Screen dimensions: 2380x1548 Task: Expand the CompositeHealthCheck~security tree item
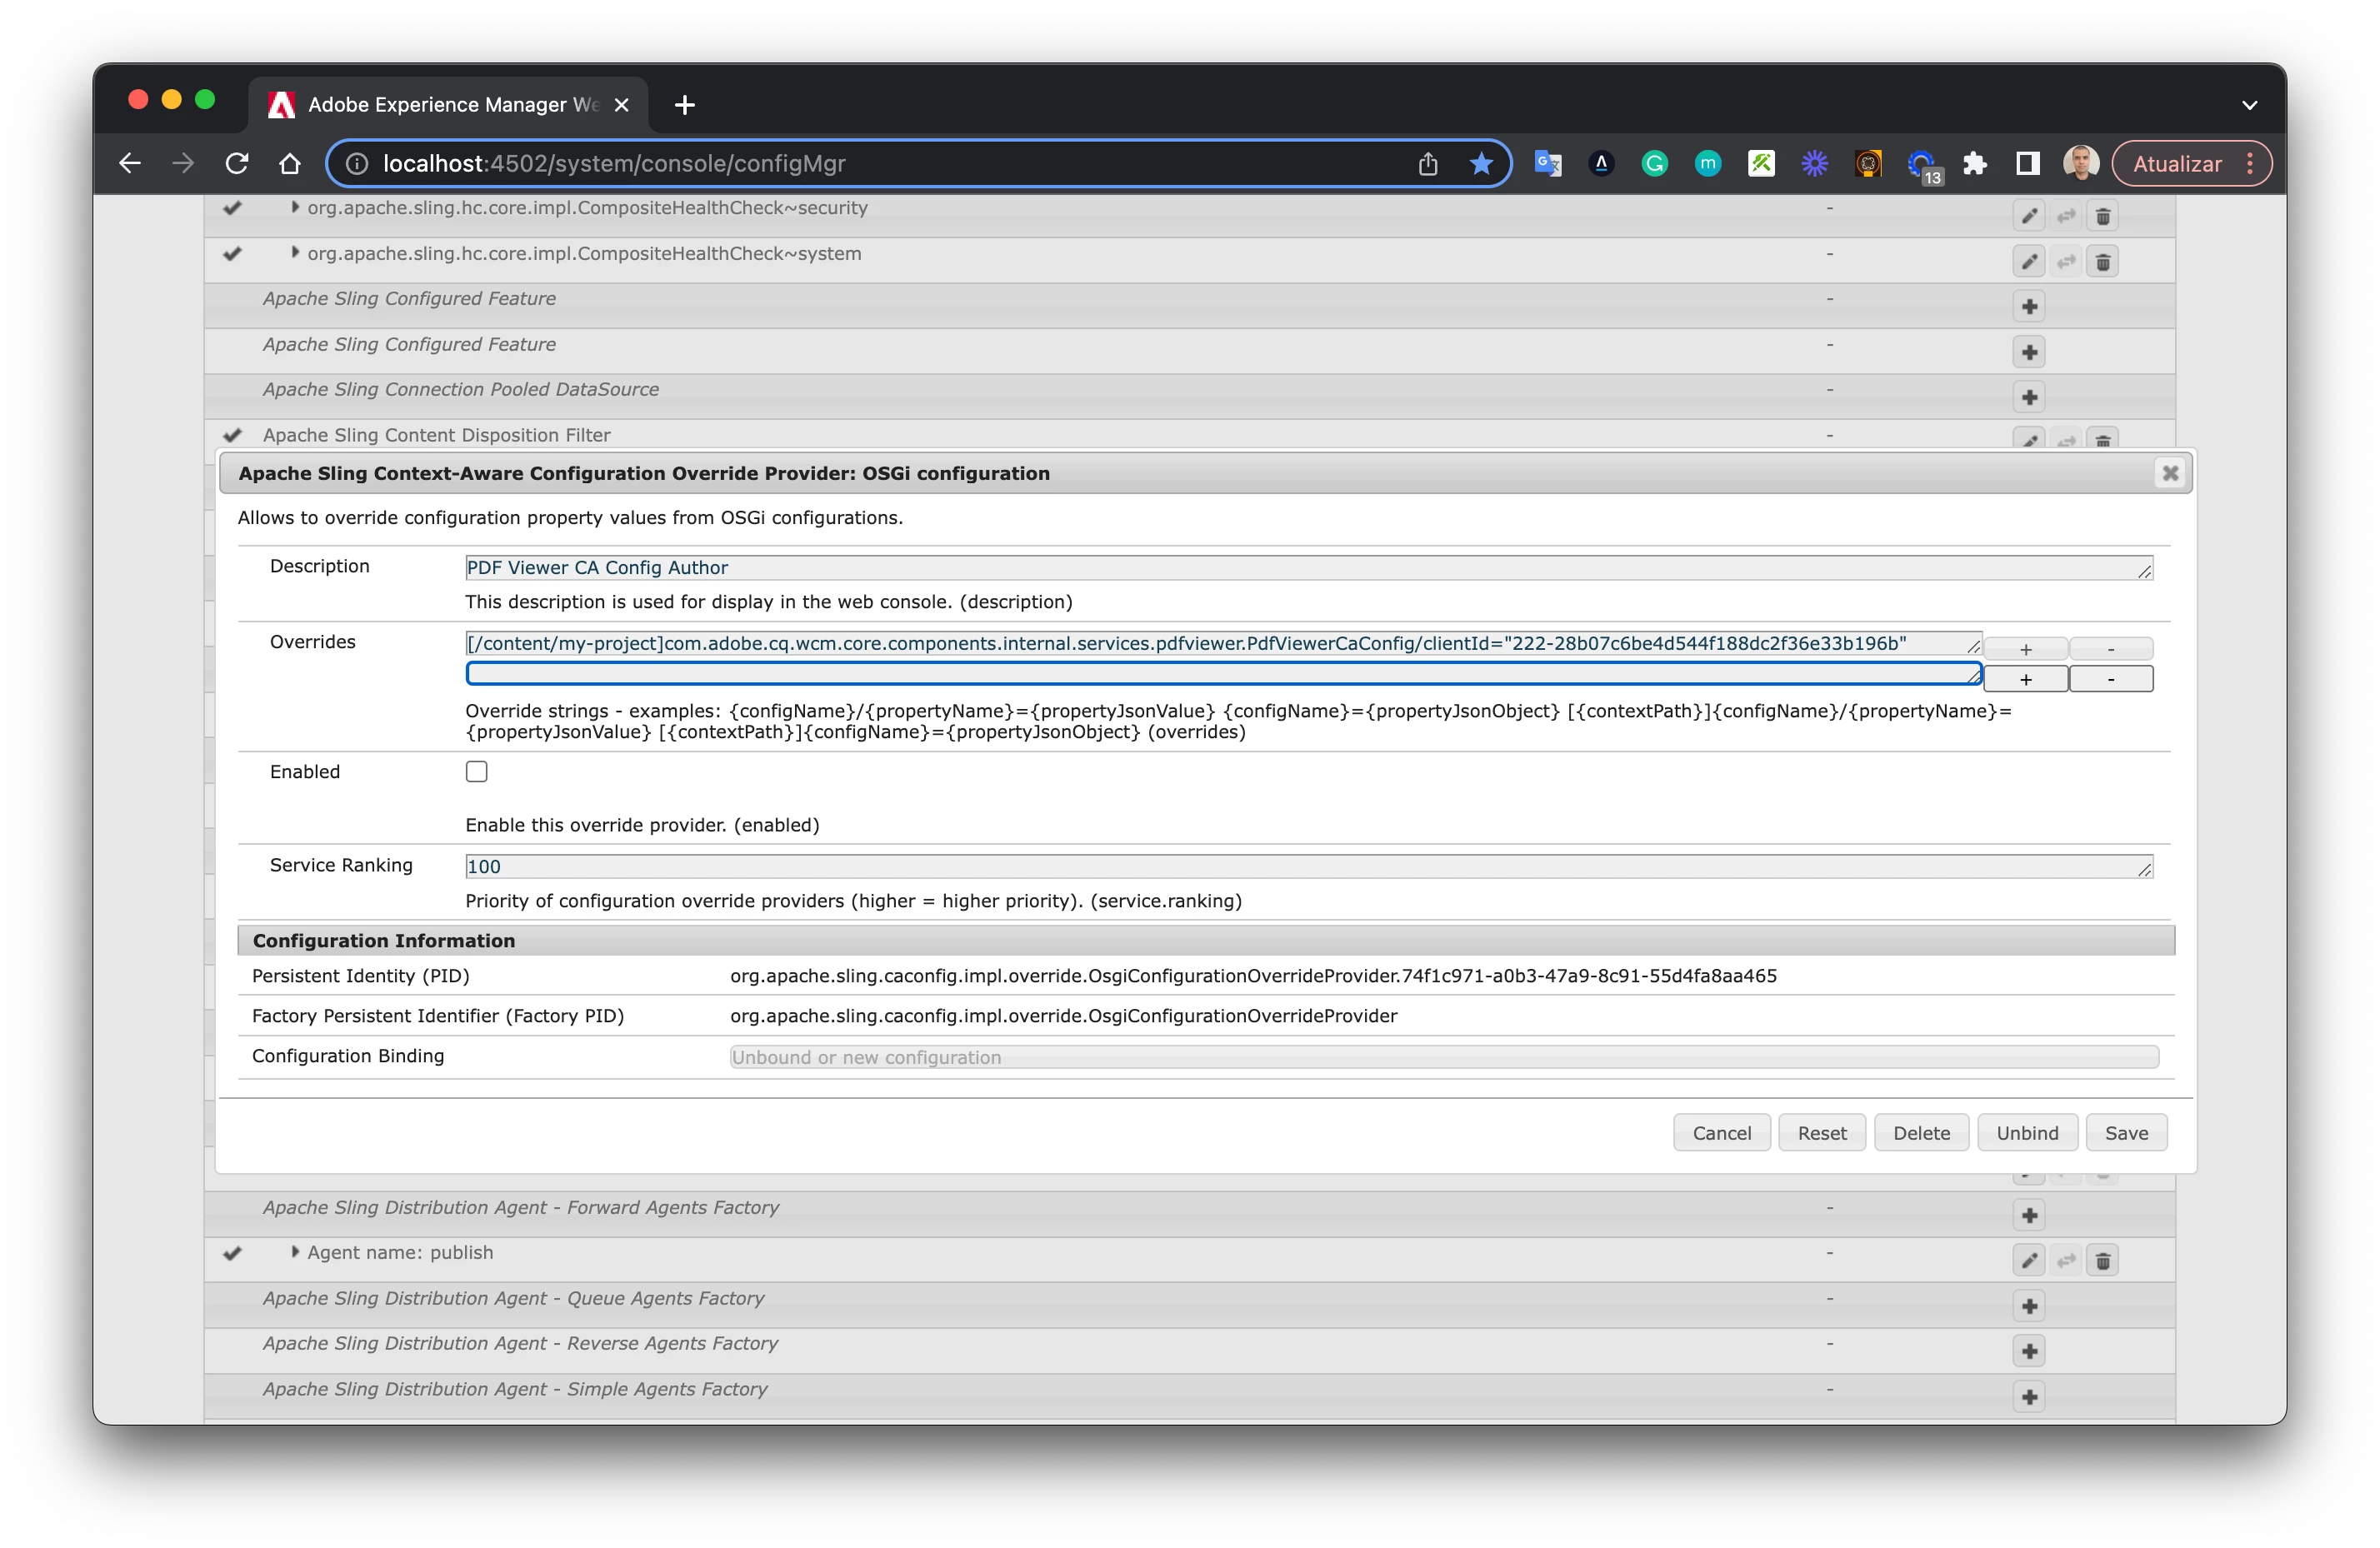(x=294, y=207)
